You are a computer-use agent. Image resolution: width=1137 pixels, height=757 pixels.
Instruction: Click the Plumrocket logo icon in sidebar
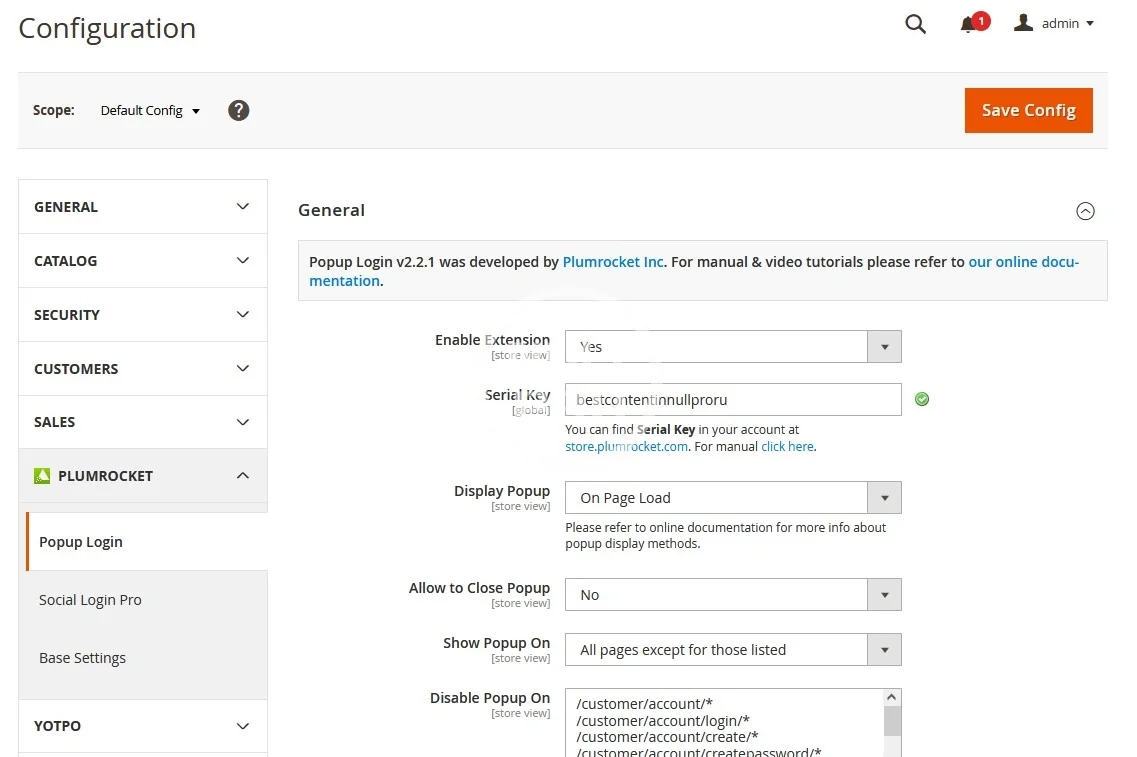pos(42,476)
